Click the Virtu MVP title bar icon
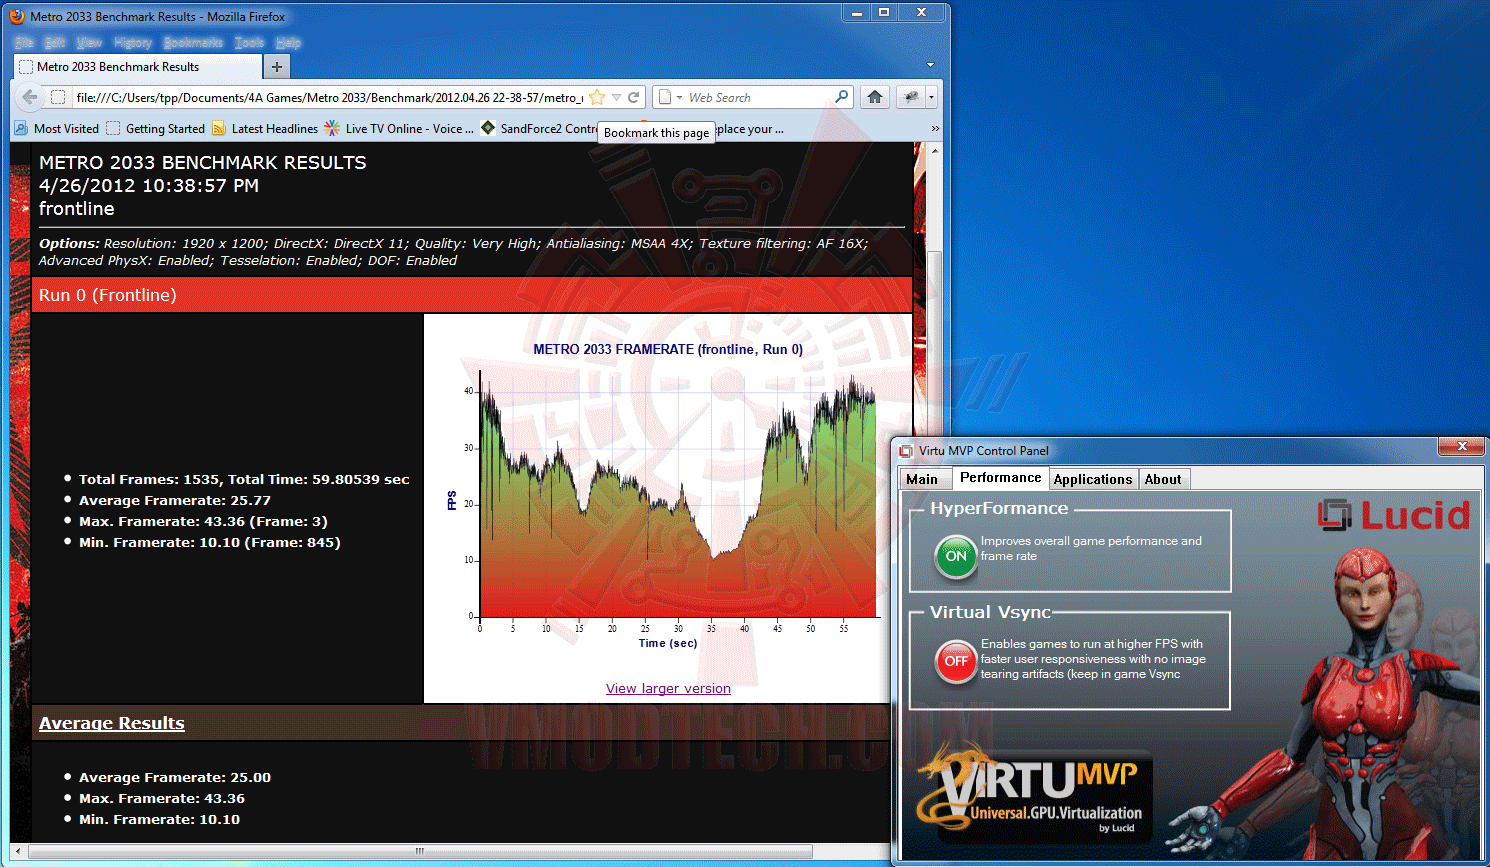The height and width of the screenshot is (867, 1490). click(906, 451)
